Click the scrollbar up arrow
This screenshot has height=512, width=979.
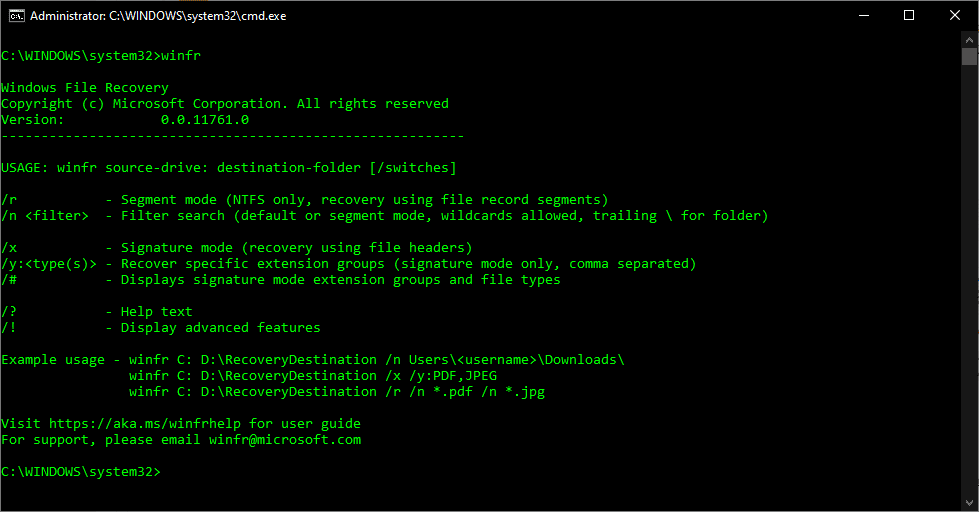click(970, 38)
